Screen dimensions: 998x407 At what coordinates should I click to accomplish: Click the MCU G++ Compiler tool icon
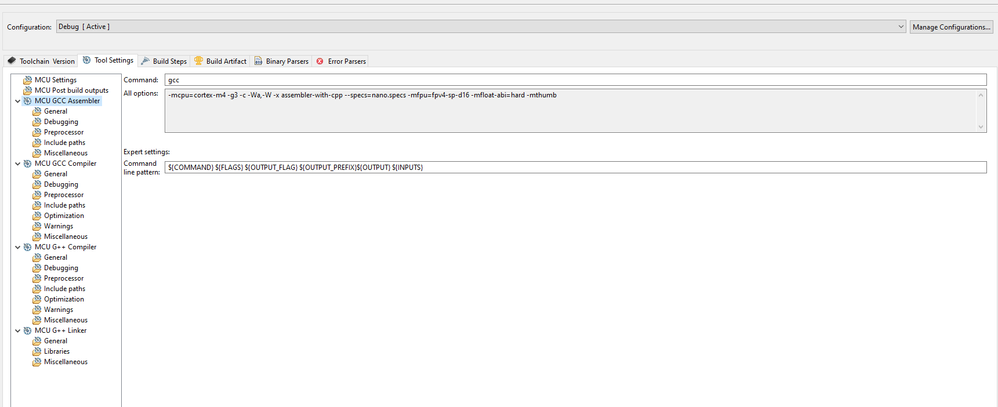tap(27, 247)
